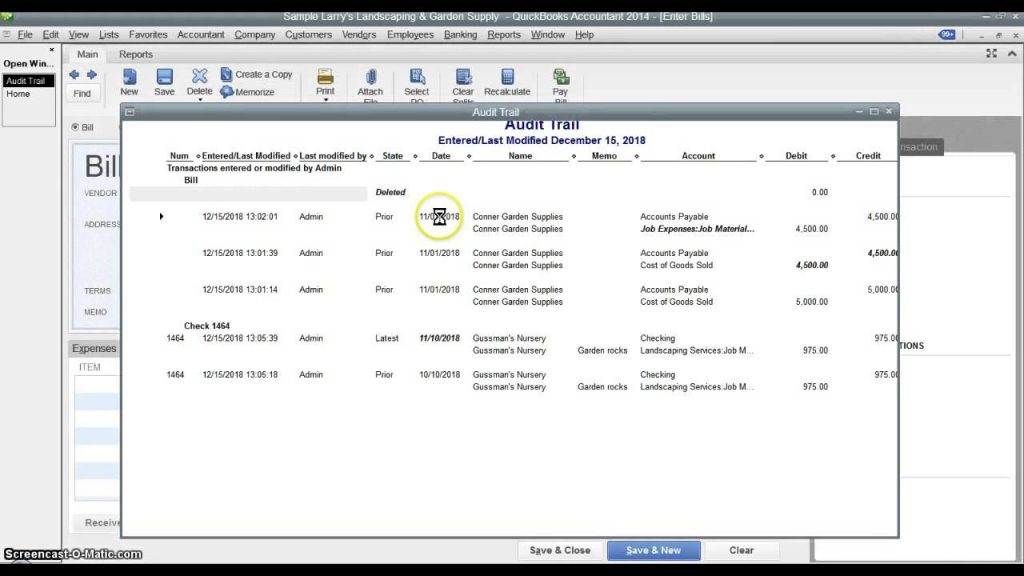
Task: Select Audit Trail in Open Windows list
Action: click(29, 81)
